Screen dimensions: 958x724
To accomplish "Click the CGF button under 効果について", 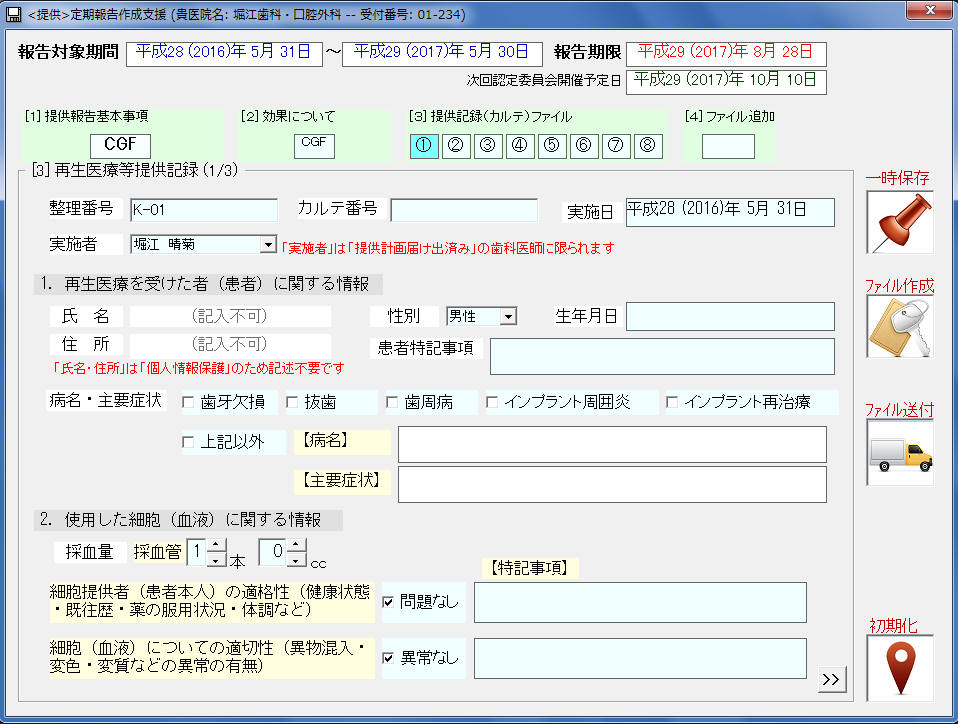I will pyautogui.click(x=314, y=145).
